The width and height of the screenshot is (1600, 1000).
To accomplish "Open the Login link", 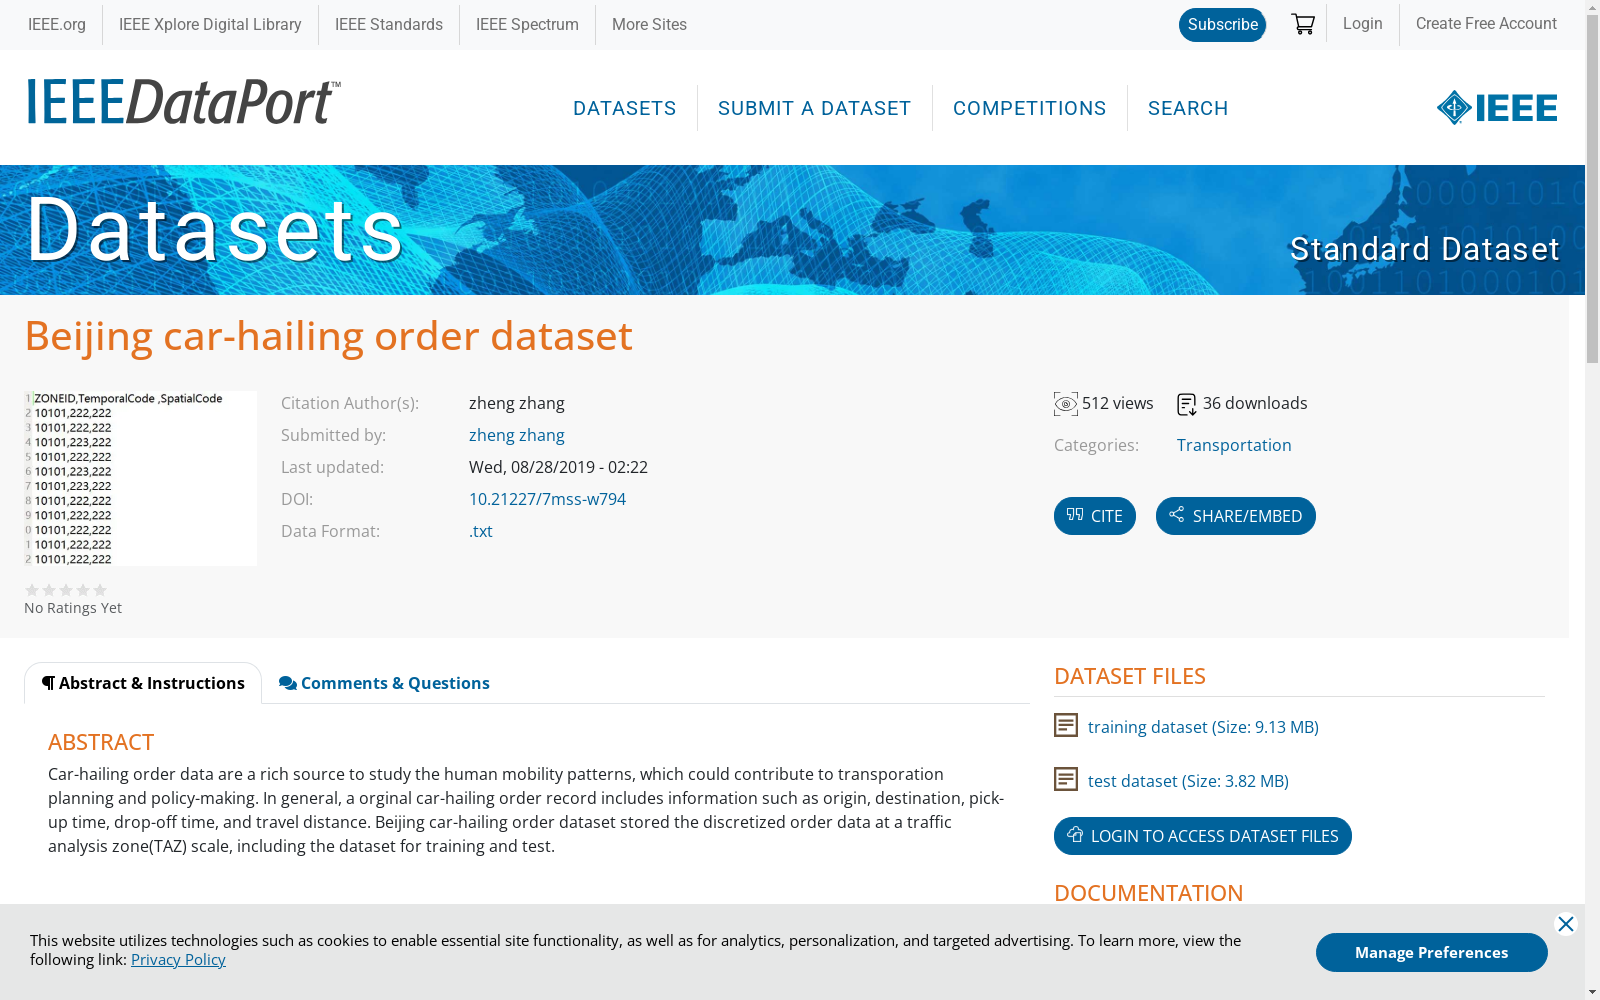I will 1362,24.
